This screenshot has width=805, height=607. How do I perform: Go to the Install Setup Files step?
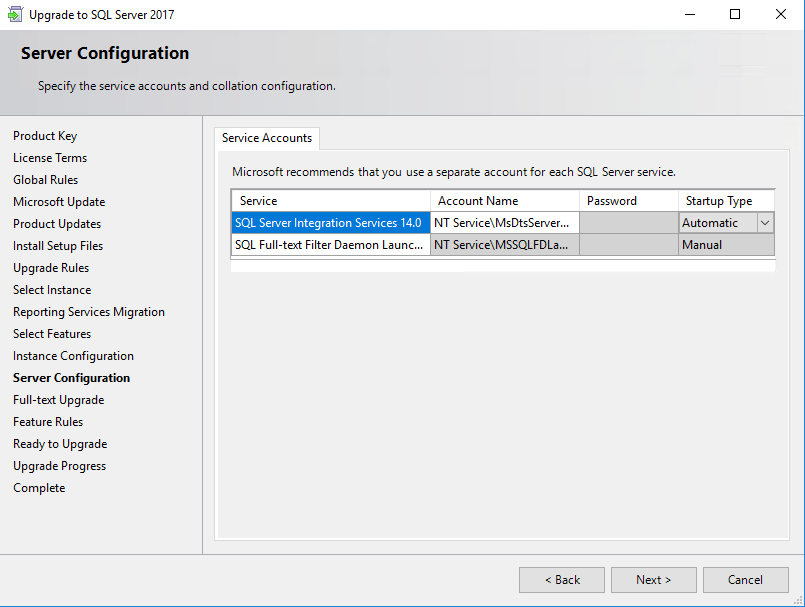click(58, 246)
